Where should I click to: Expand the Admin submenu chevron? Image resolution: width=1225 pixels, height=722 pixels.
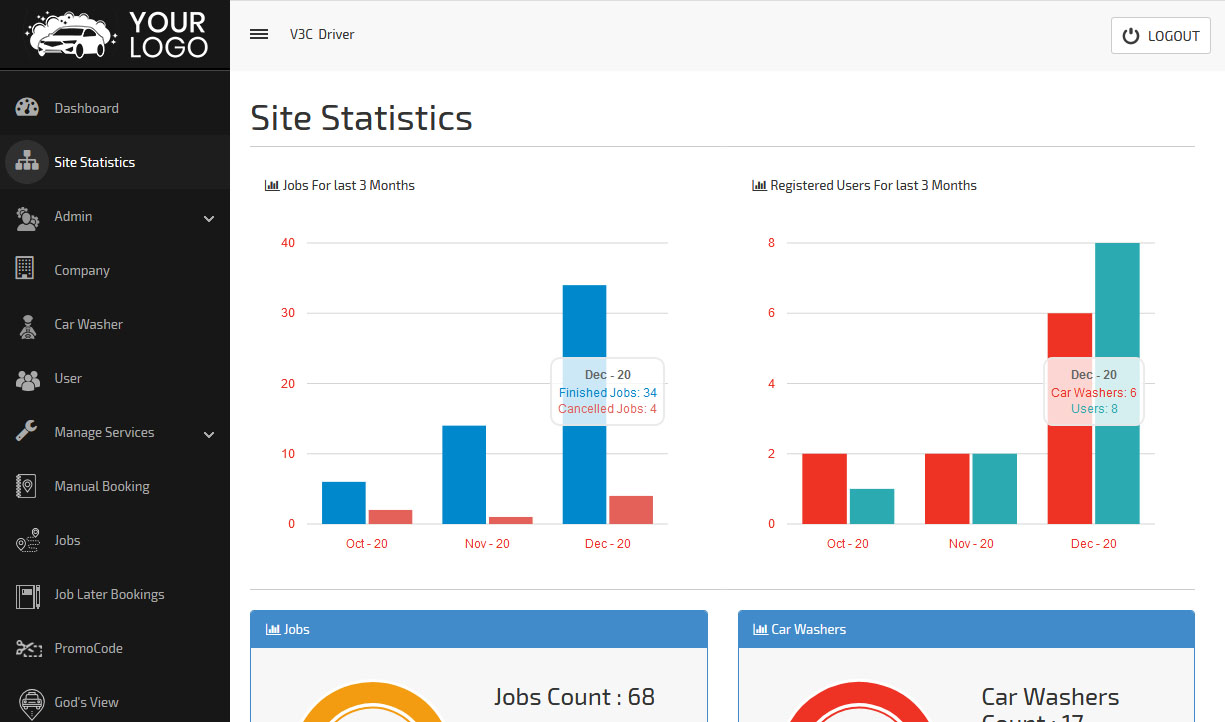[209, 218]
